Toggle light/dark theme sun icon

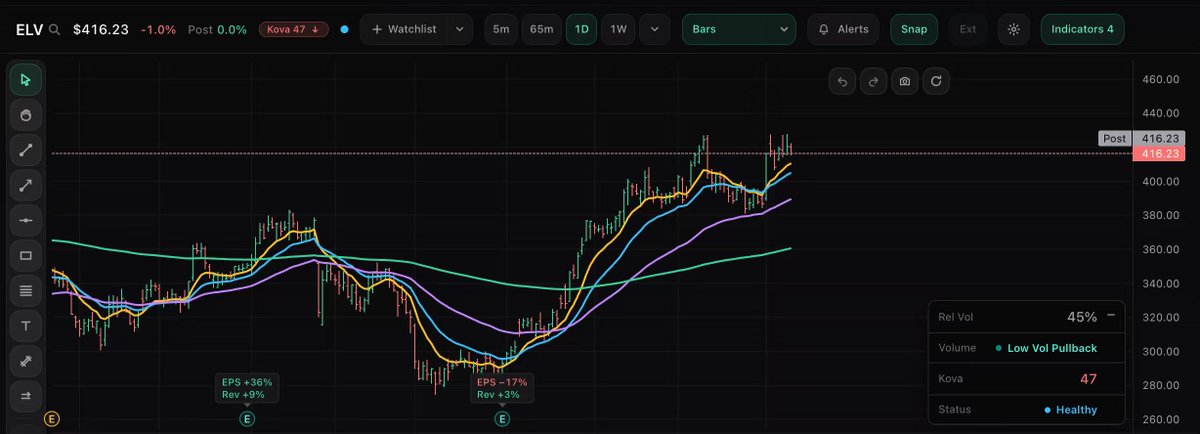tap(1014, 29)
